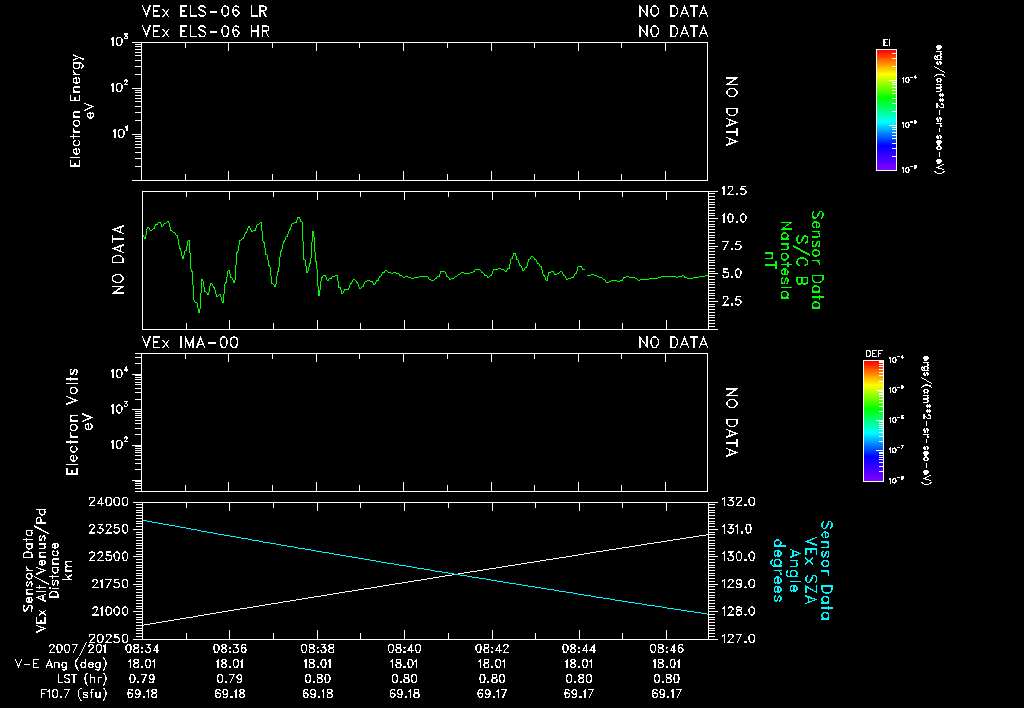Click the '69.18' F10.7 value under 08:34
Screen dimensions: 1024x708
142,694
